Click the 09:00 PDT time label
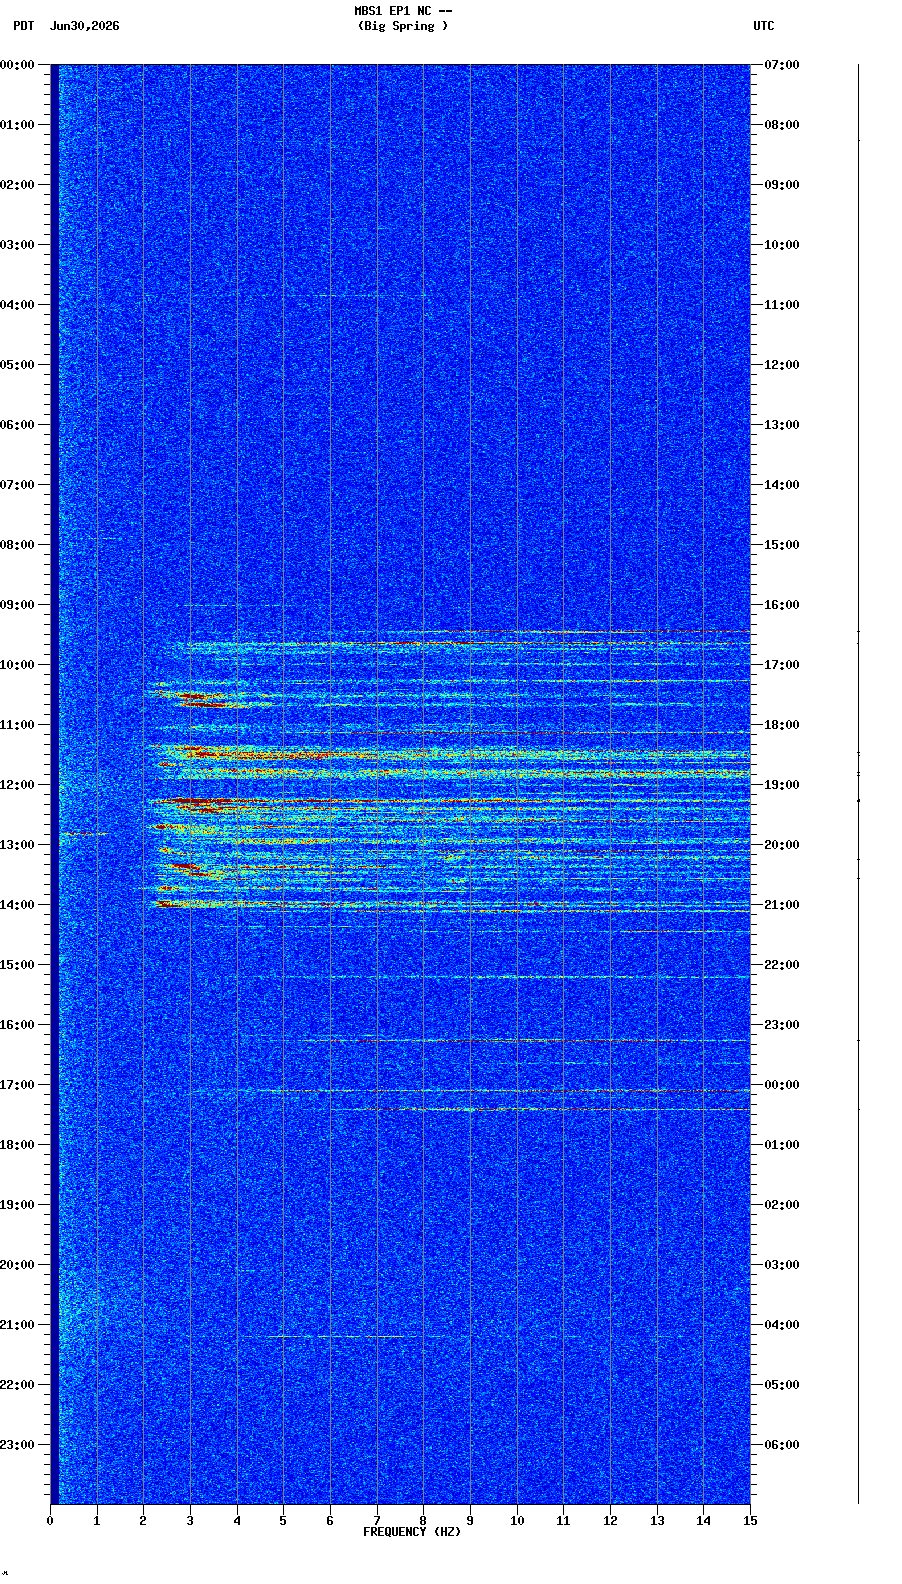The width and height of the screenshot is (902, 1584). point(18,605)
